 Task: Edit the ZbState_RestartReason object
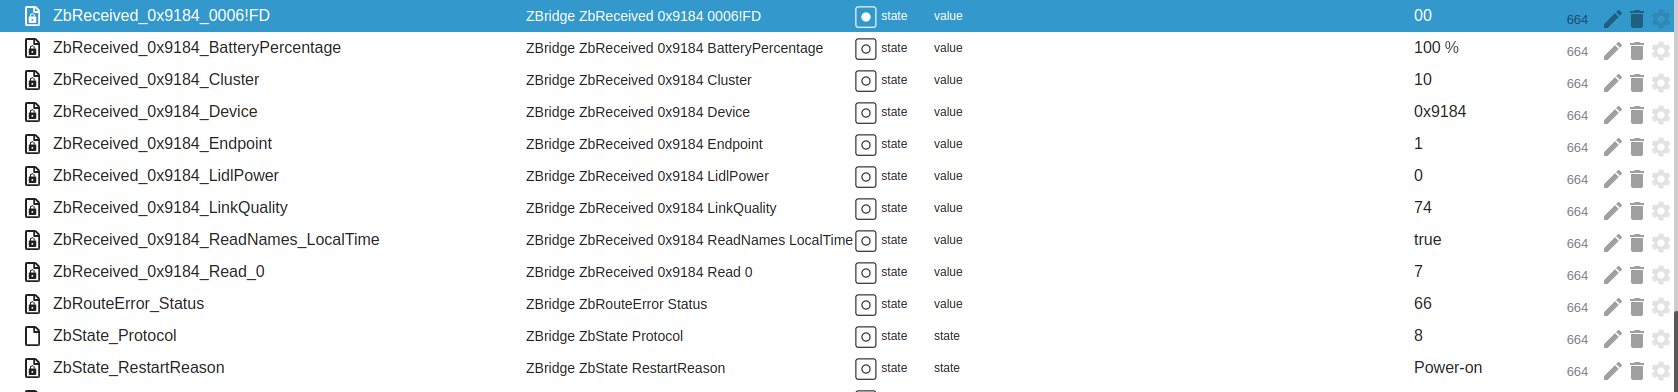1612,371
